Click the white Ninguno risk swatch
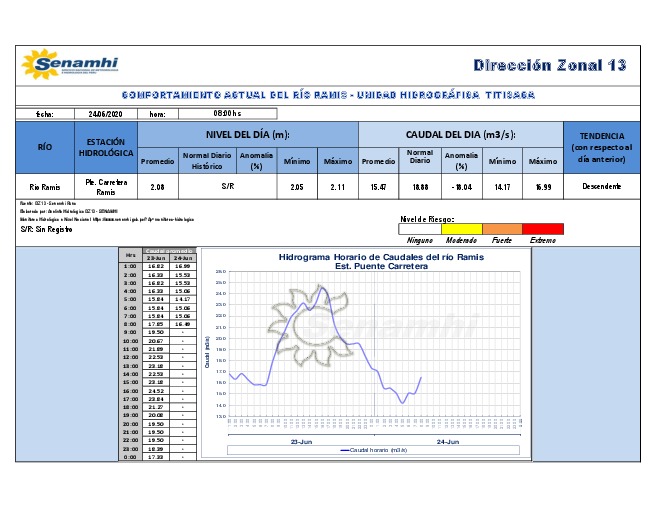 [421, 229]
